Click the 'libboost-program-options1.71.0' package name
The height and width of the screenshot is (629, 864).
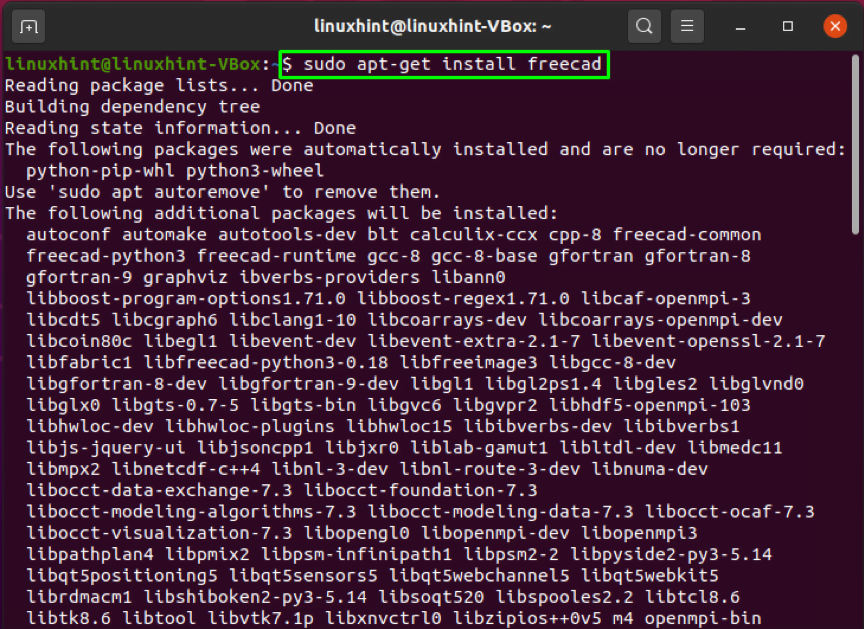coord(186,299)
